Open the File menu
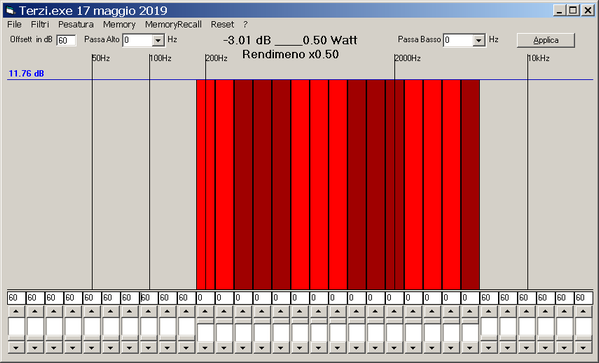This screenshot has width=599, height=363. 14,24
